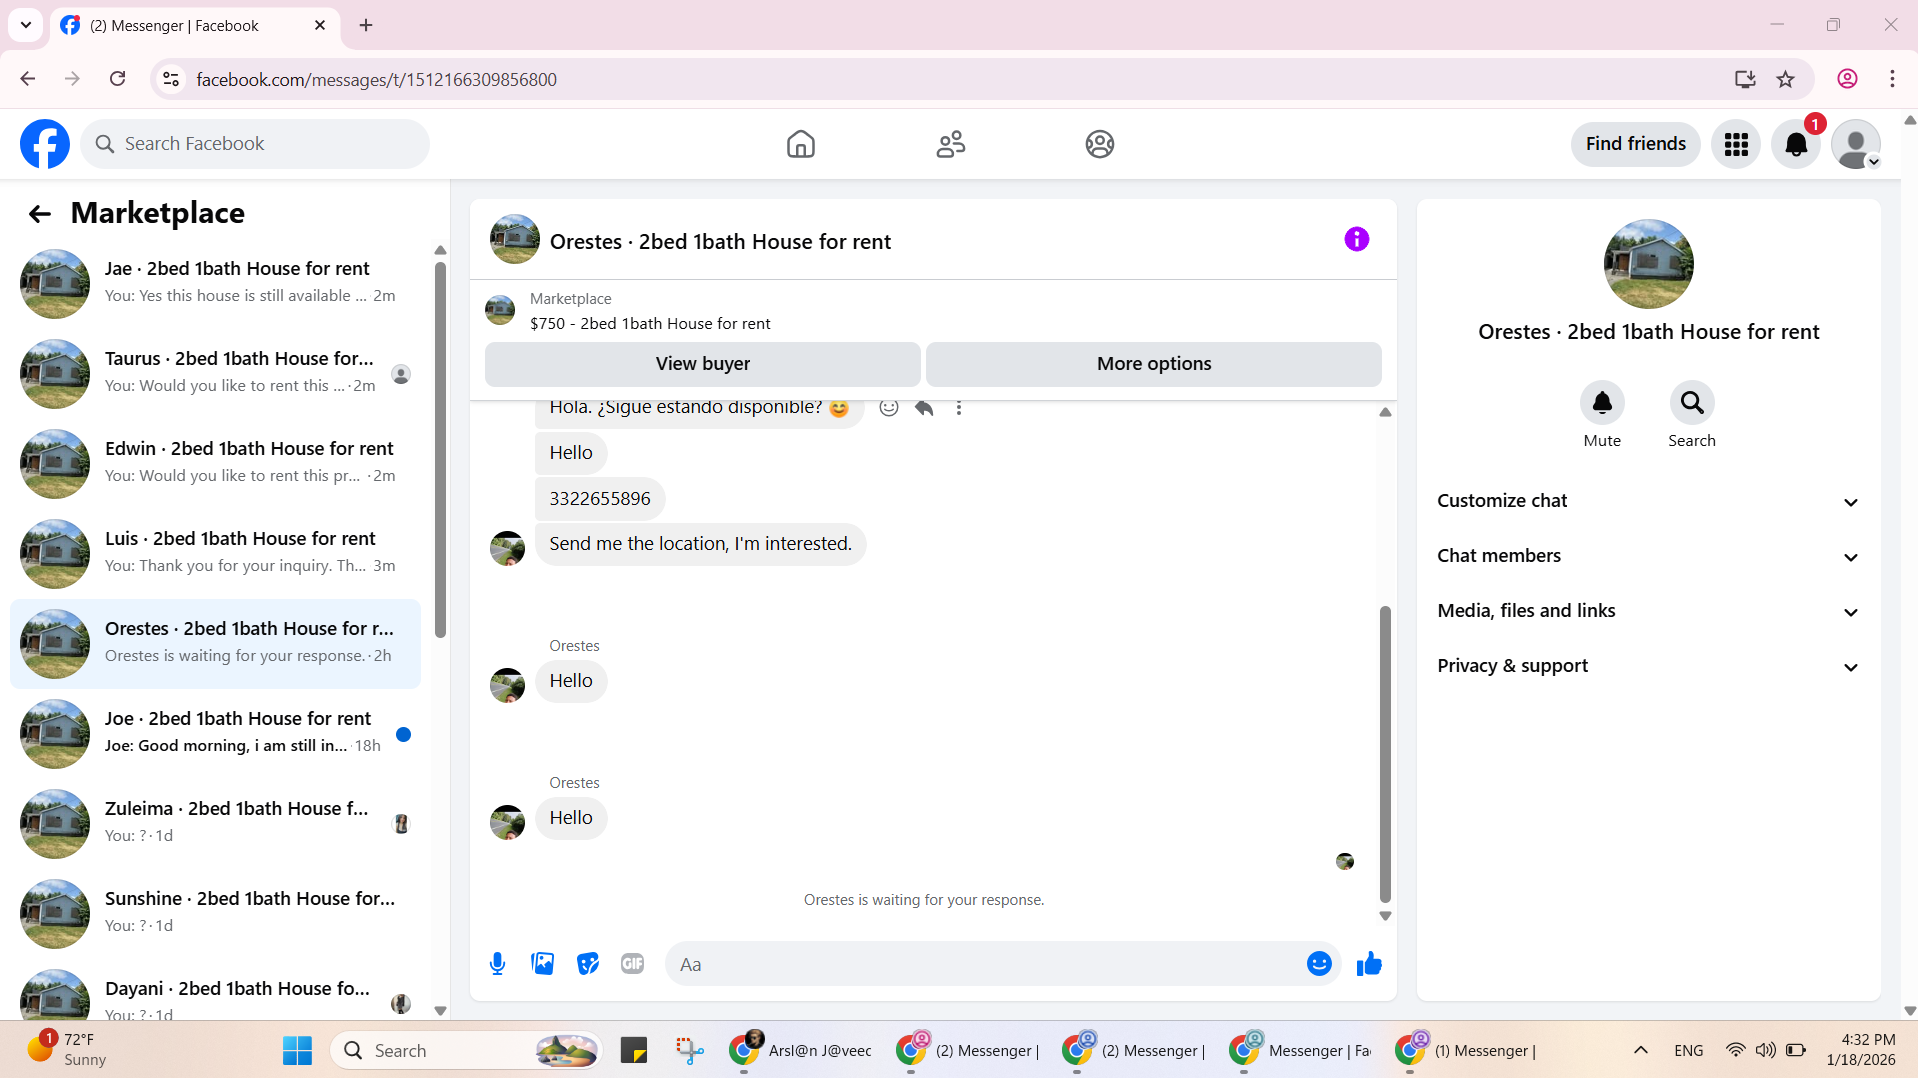The height and width of the screenshot is (1078, 1918).
Task: Click the Search Facebook field
Action: [255, 144]
